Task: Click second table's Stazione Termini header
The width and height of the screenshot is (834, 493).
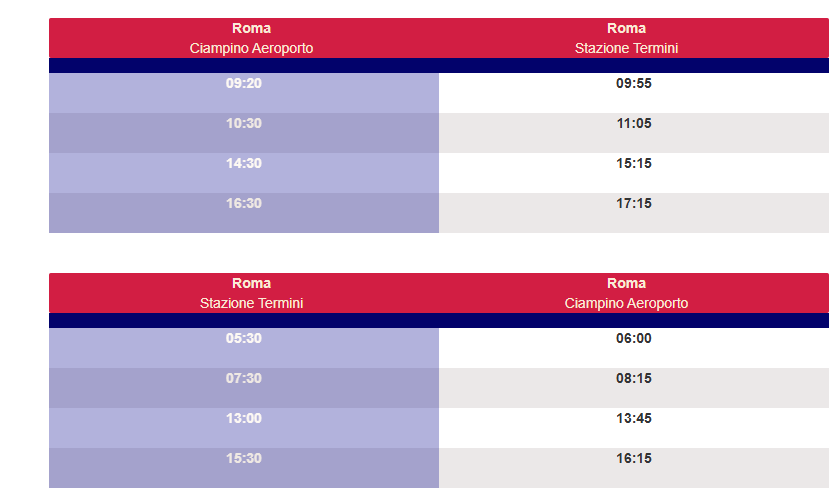Action: tap(251, 303)
